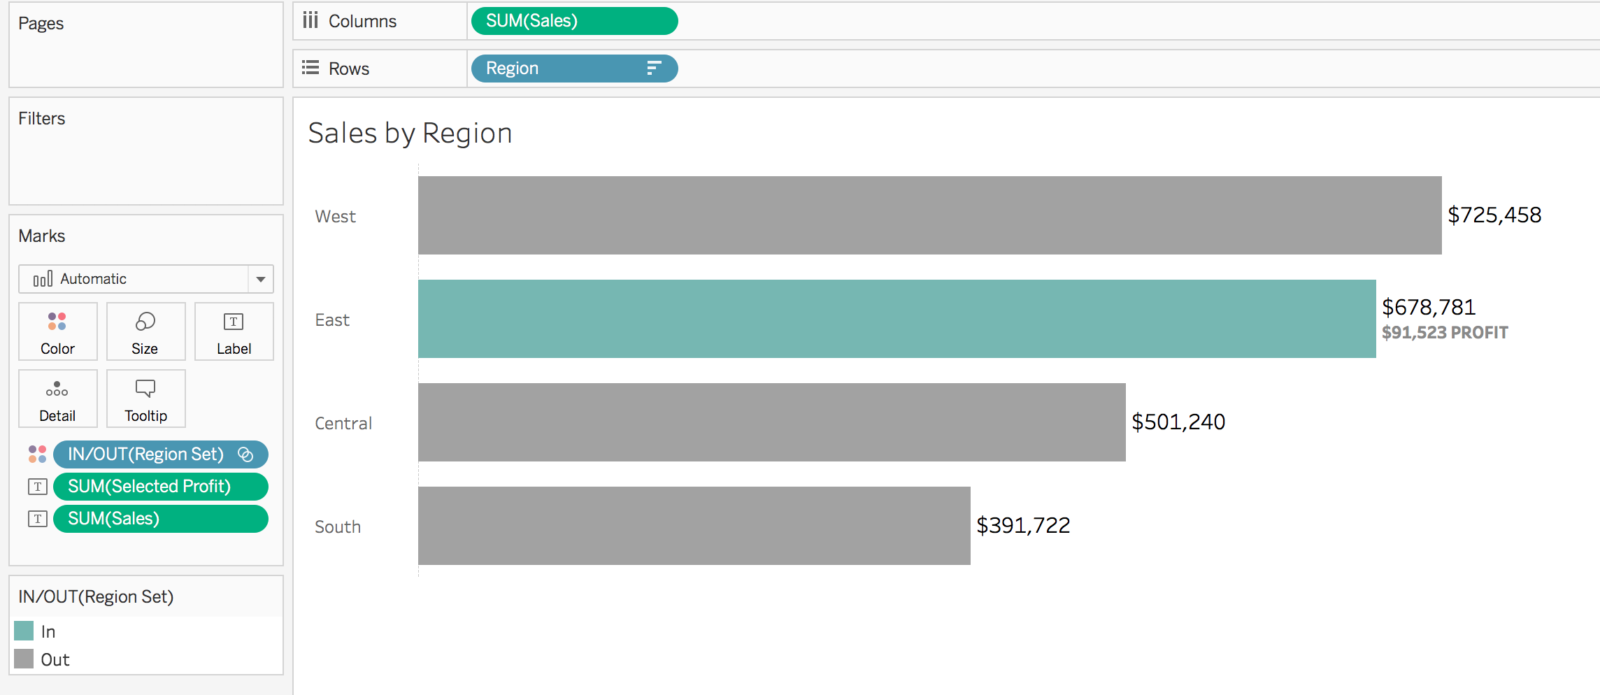1600x695 pixels.
Task: Click the teal In legend swatch
Action: 24,631
